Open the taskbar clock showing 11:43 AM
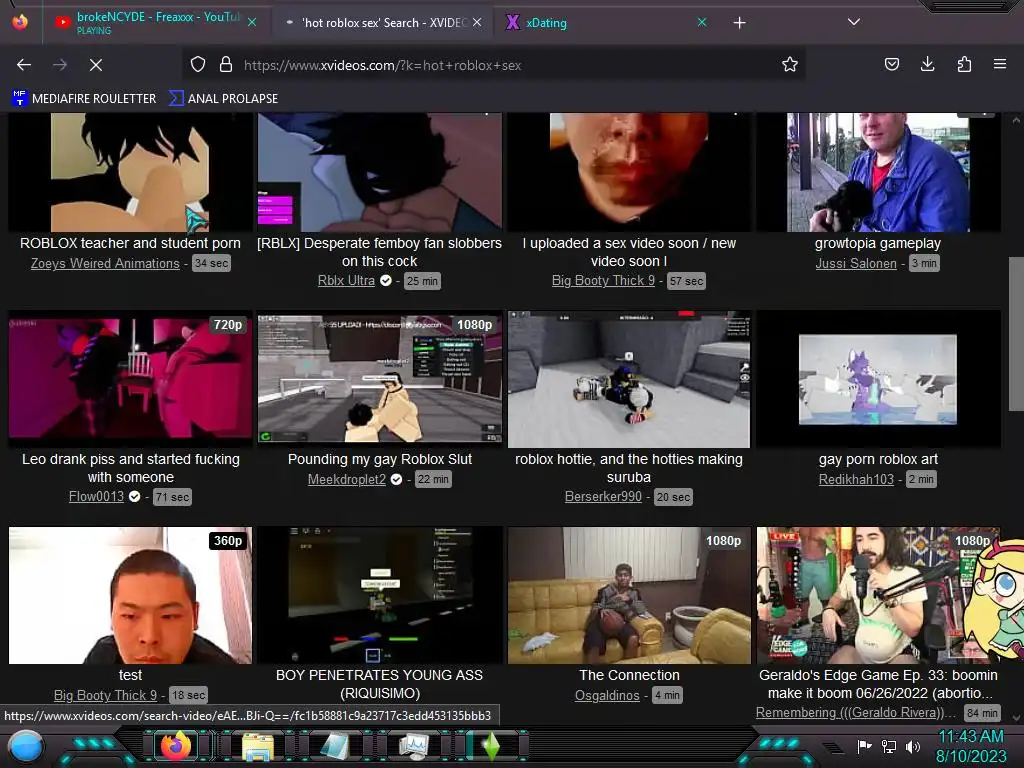Image resolution: width=1024 pixels, height=768 pixels. coord(971,746)
